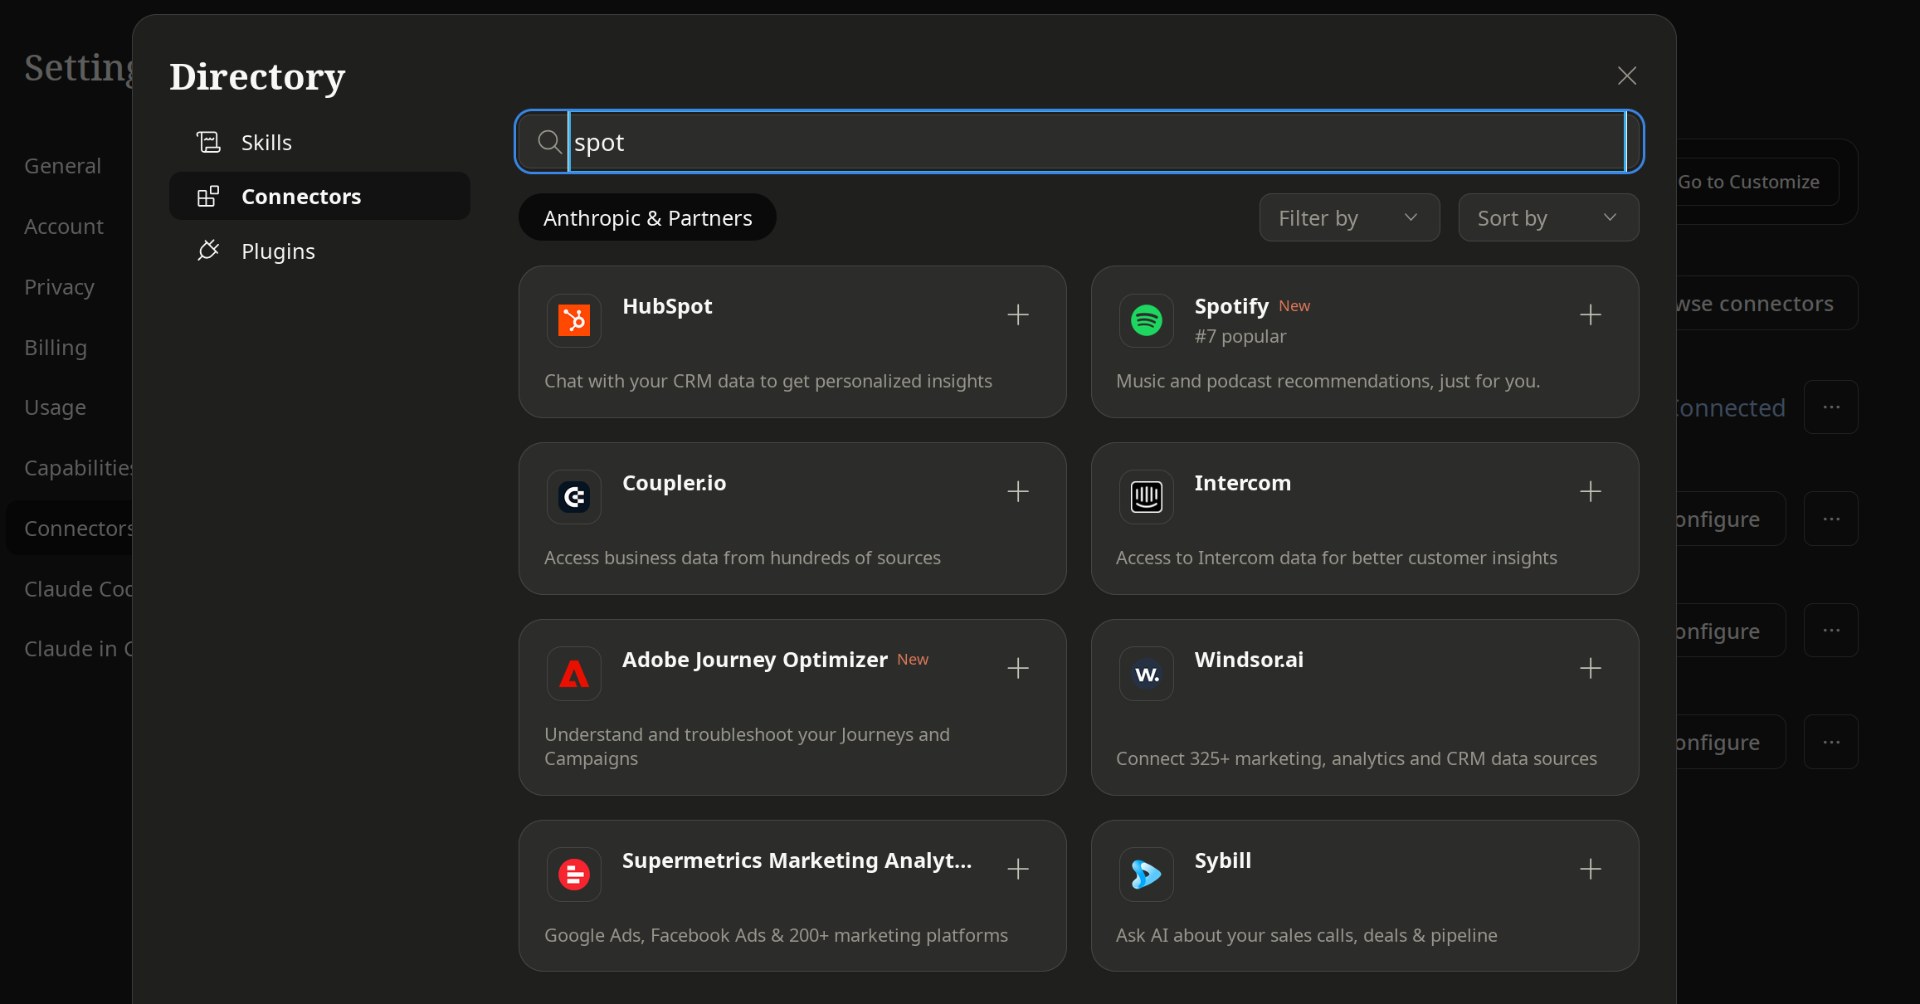Click the Spotify logo icon
The image size is (1920, 1004).
pyautogui.click(x=1146, y=321)
